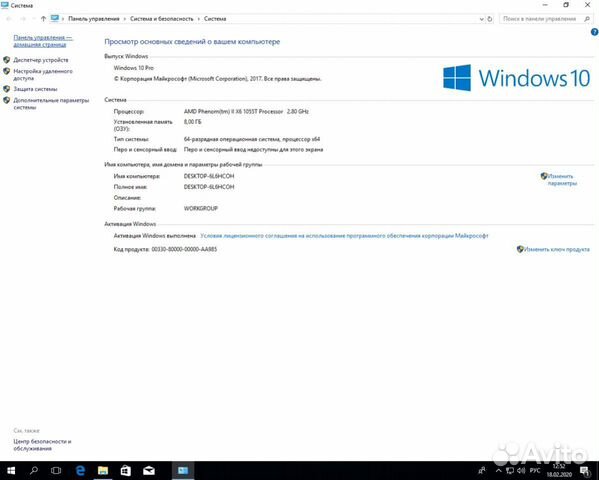This screenshot has width=599, height=480.
Task: Click the System window taskbar button
Action: [x=183, y=470]
